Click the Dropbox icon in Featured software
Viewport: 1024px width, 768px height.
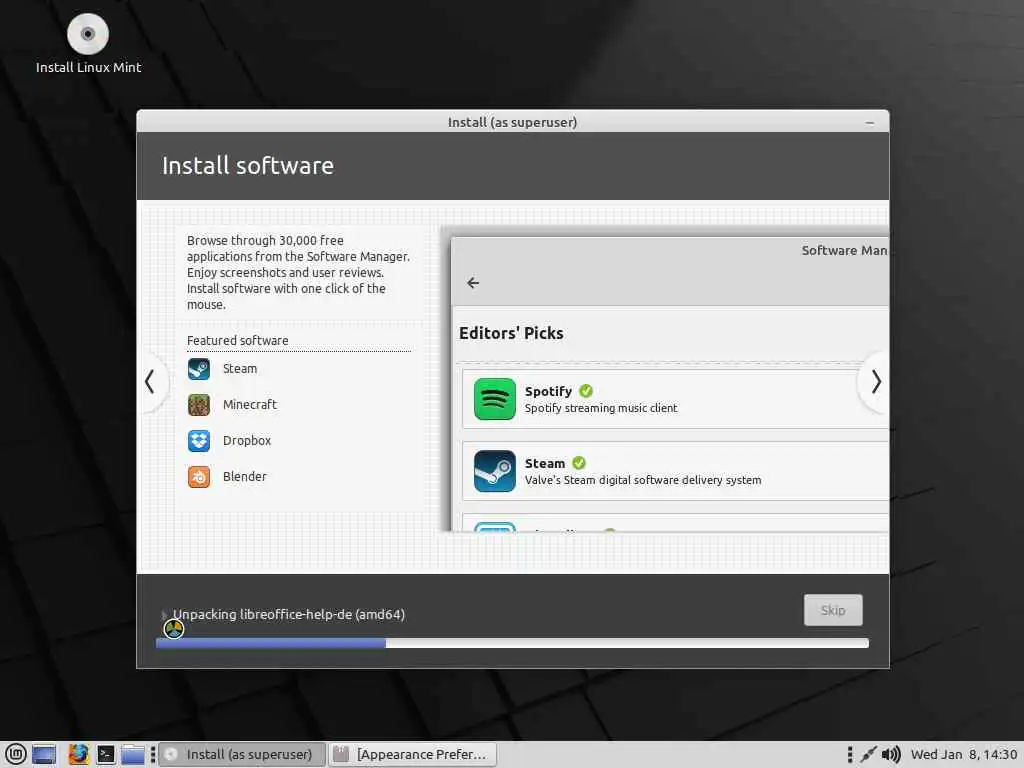click(x=199, y=441)
